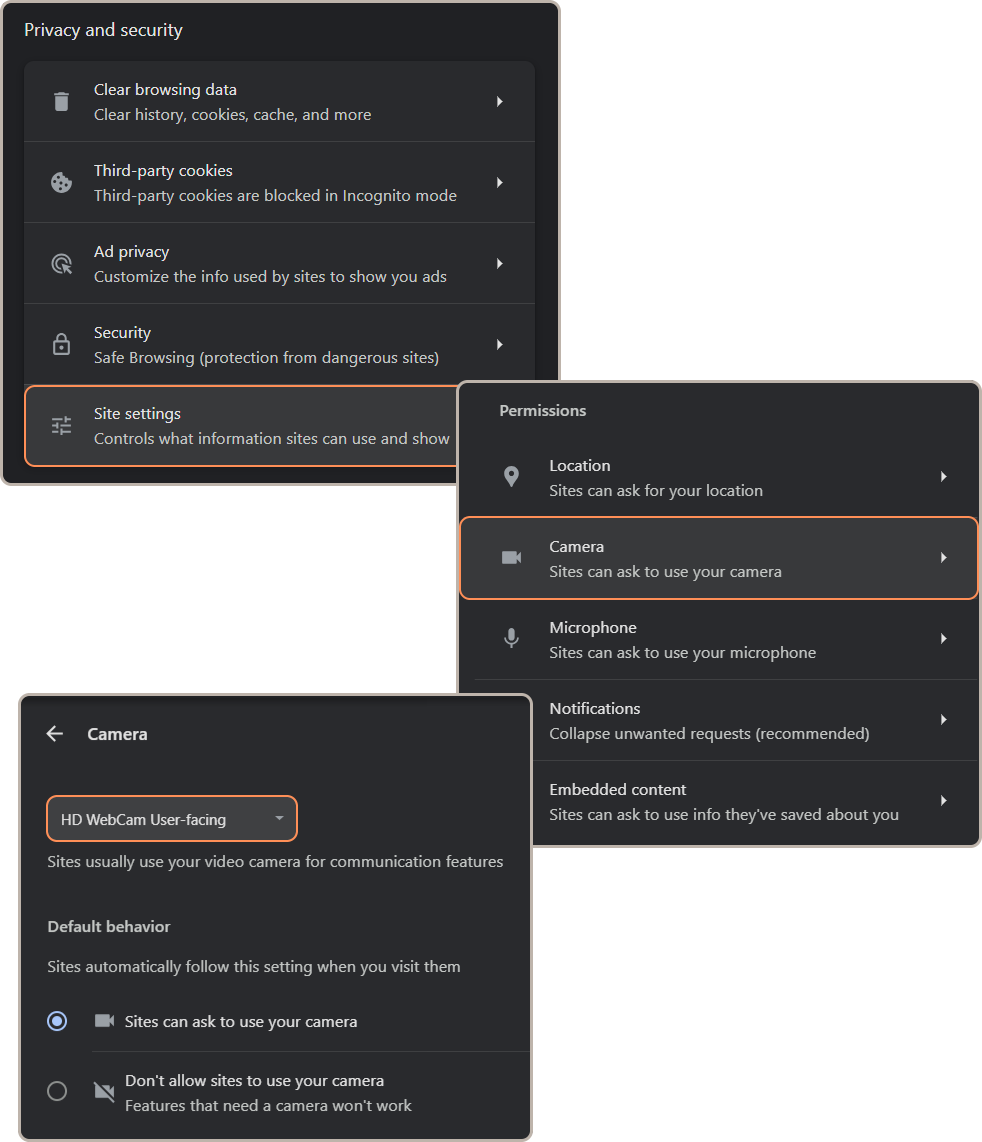The image size is (982, 1142).
Task: Go back using the Camera page arrow
Action: point(55,734)
